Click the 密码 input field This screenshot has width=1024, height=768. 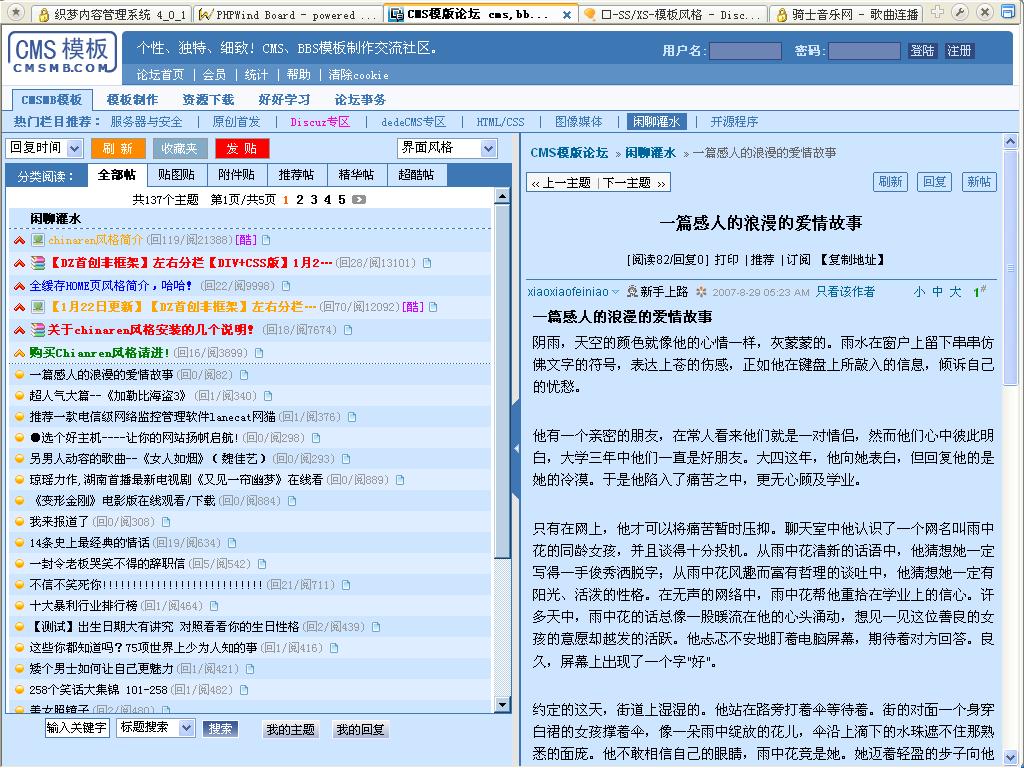point(864,51)
